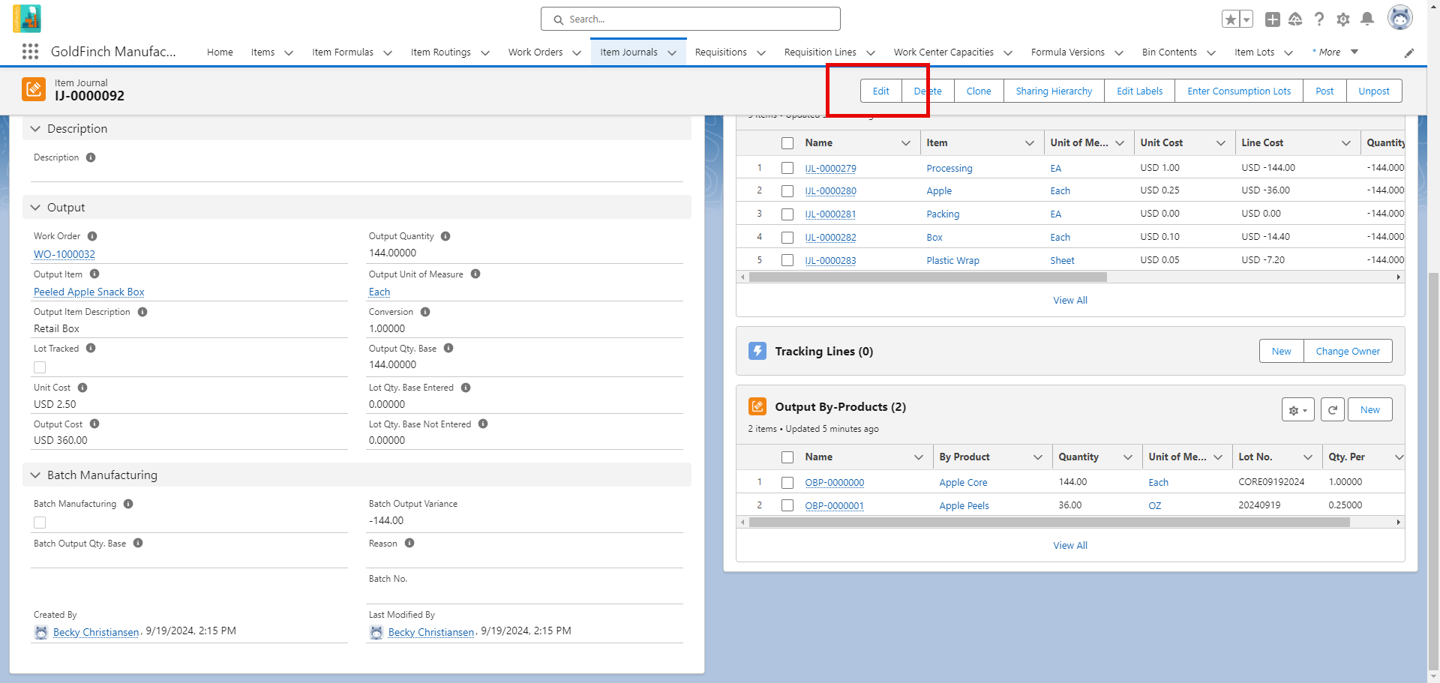Screen dimensions: 1440x683
Task: Open the Item Formulas tab
Action: point(342,52)
